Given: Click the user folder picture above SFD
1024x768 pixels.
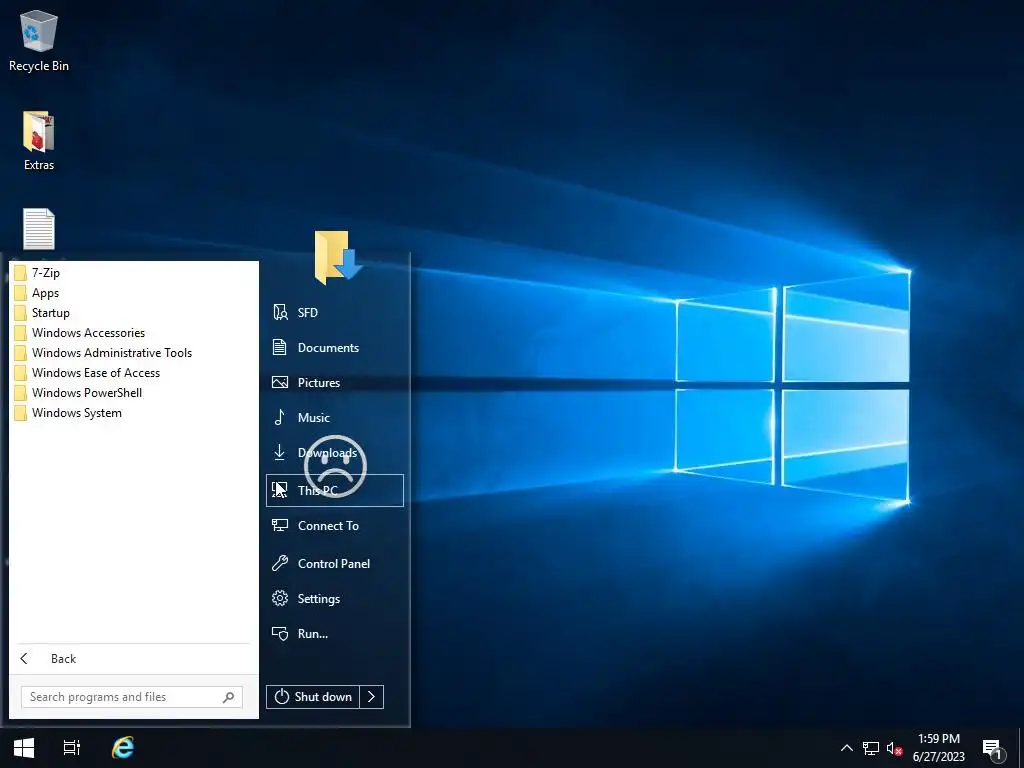Looking at the screenshot, I should coord(338,257).
